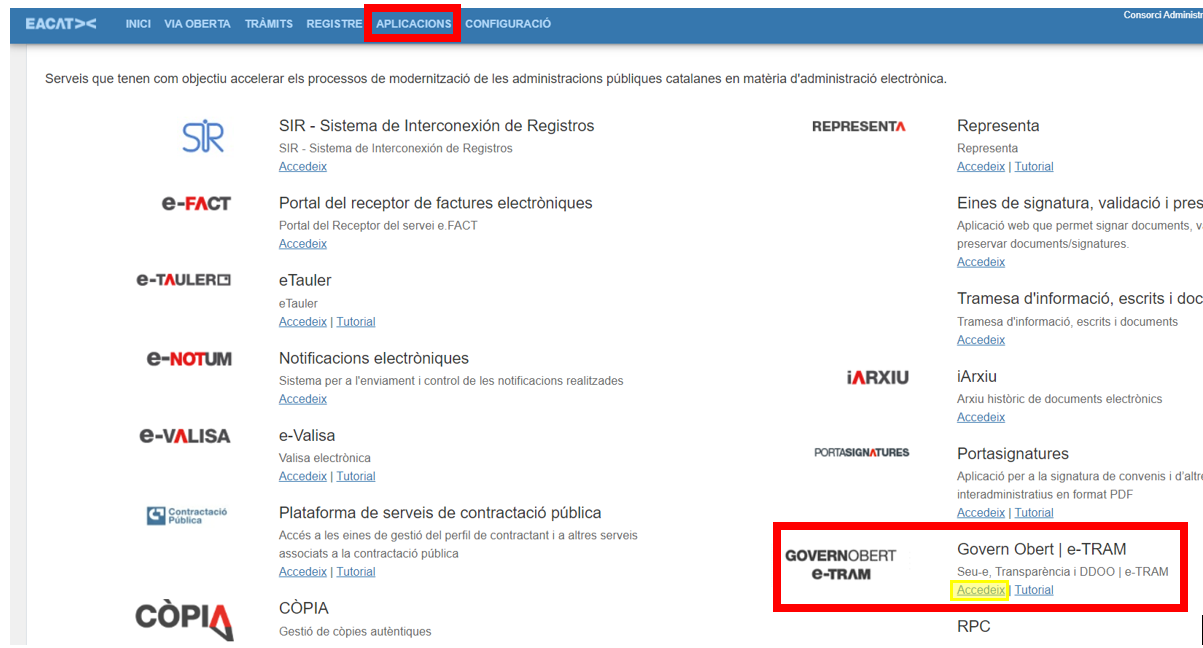Image resolution: width=1203 pixels, height=648 pixels.
Task: Click the GOVERNOBERT e-TRAM logo
Action: coord(840,564)
